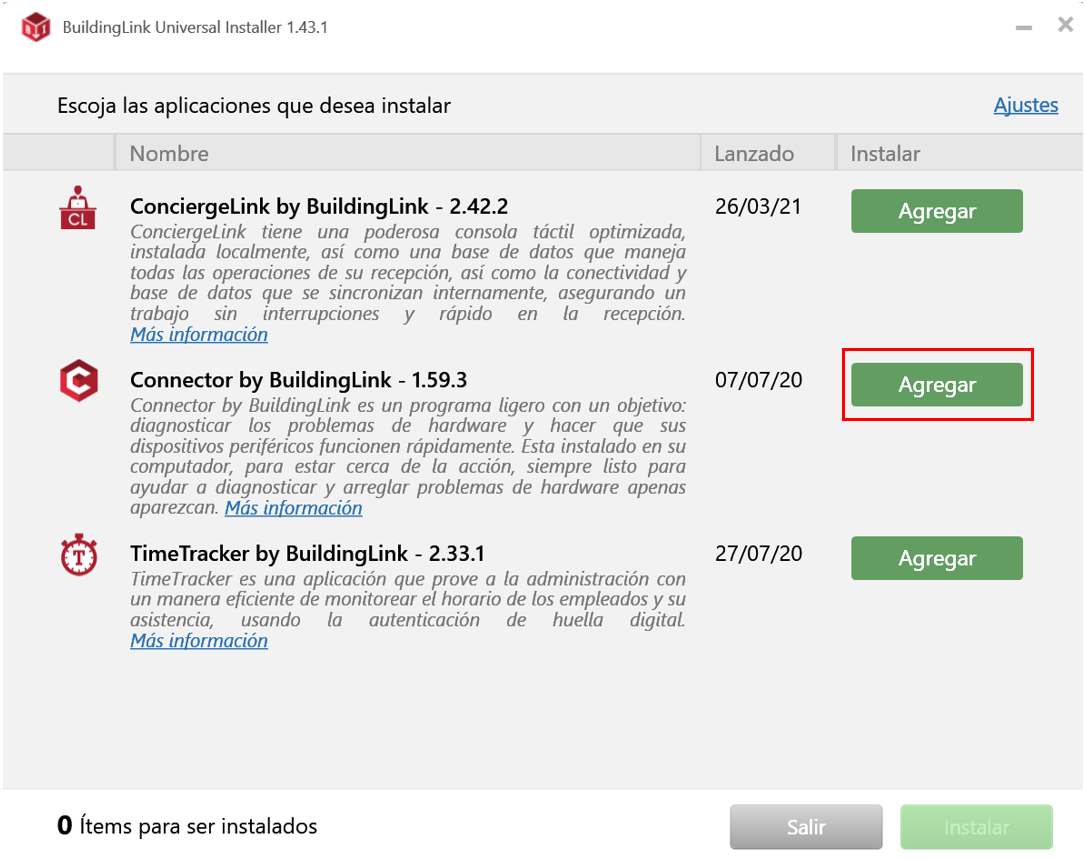Click the TimeTracker stopwatch icon
Viewport: 1086px width, 859px height.
78,554
